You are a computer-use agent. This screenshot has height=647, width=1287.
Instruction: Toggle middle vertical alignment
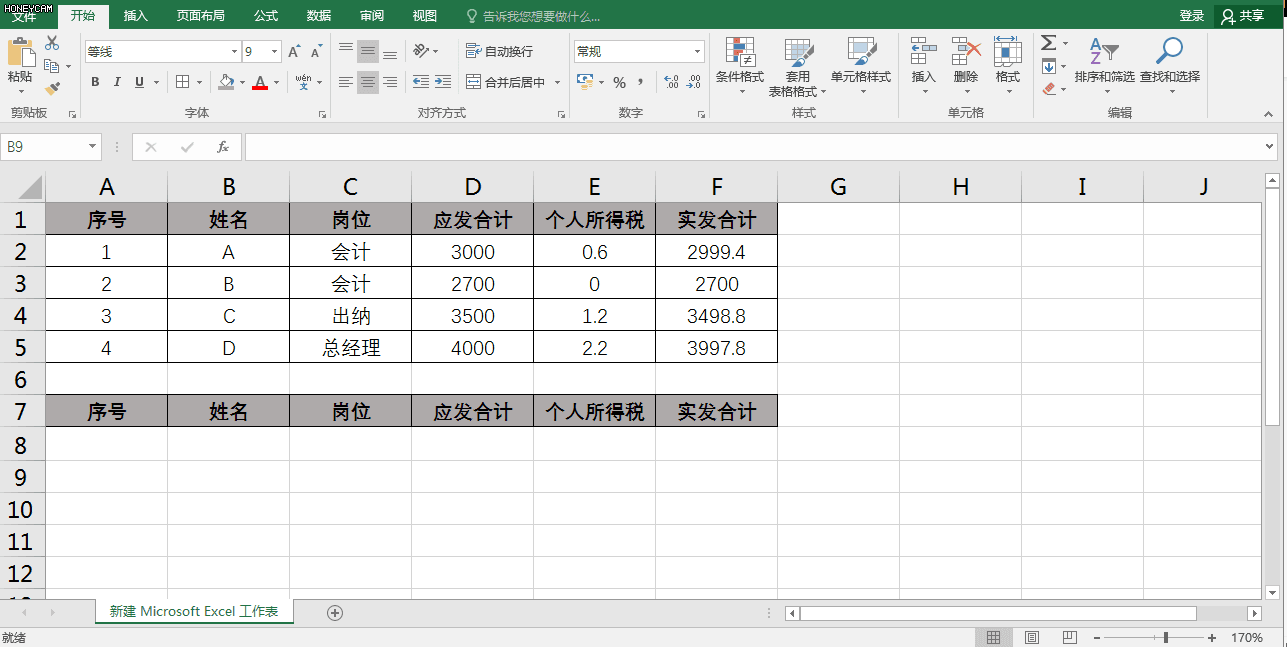pos(368,51)
